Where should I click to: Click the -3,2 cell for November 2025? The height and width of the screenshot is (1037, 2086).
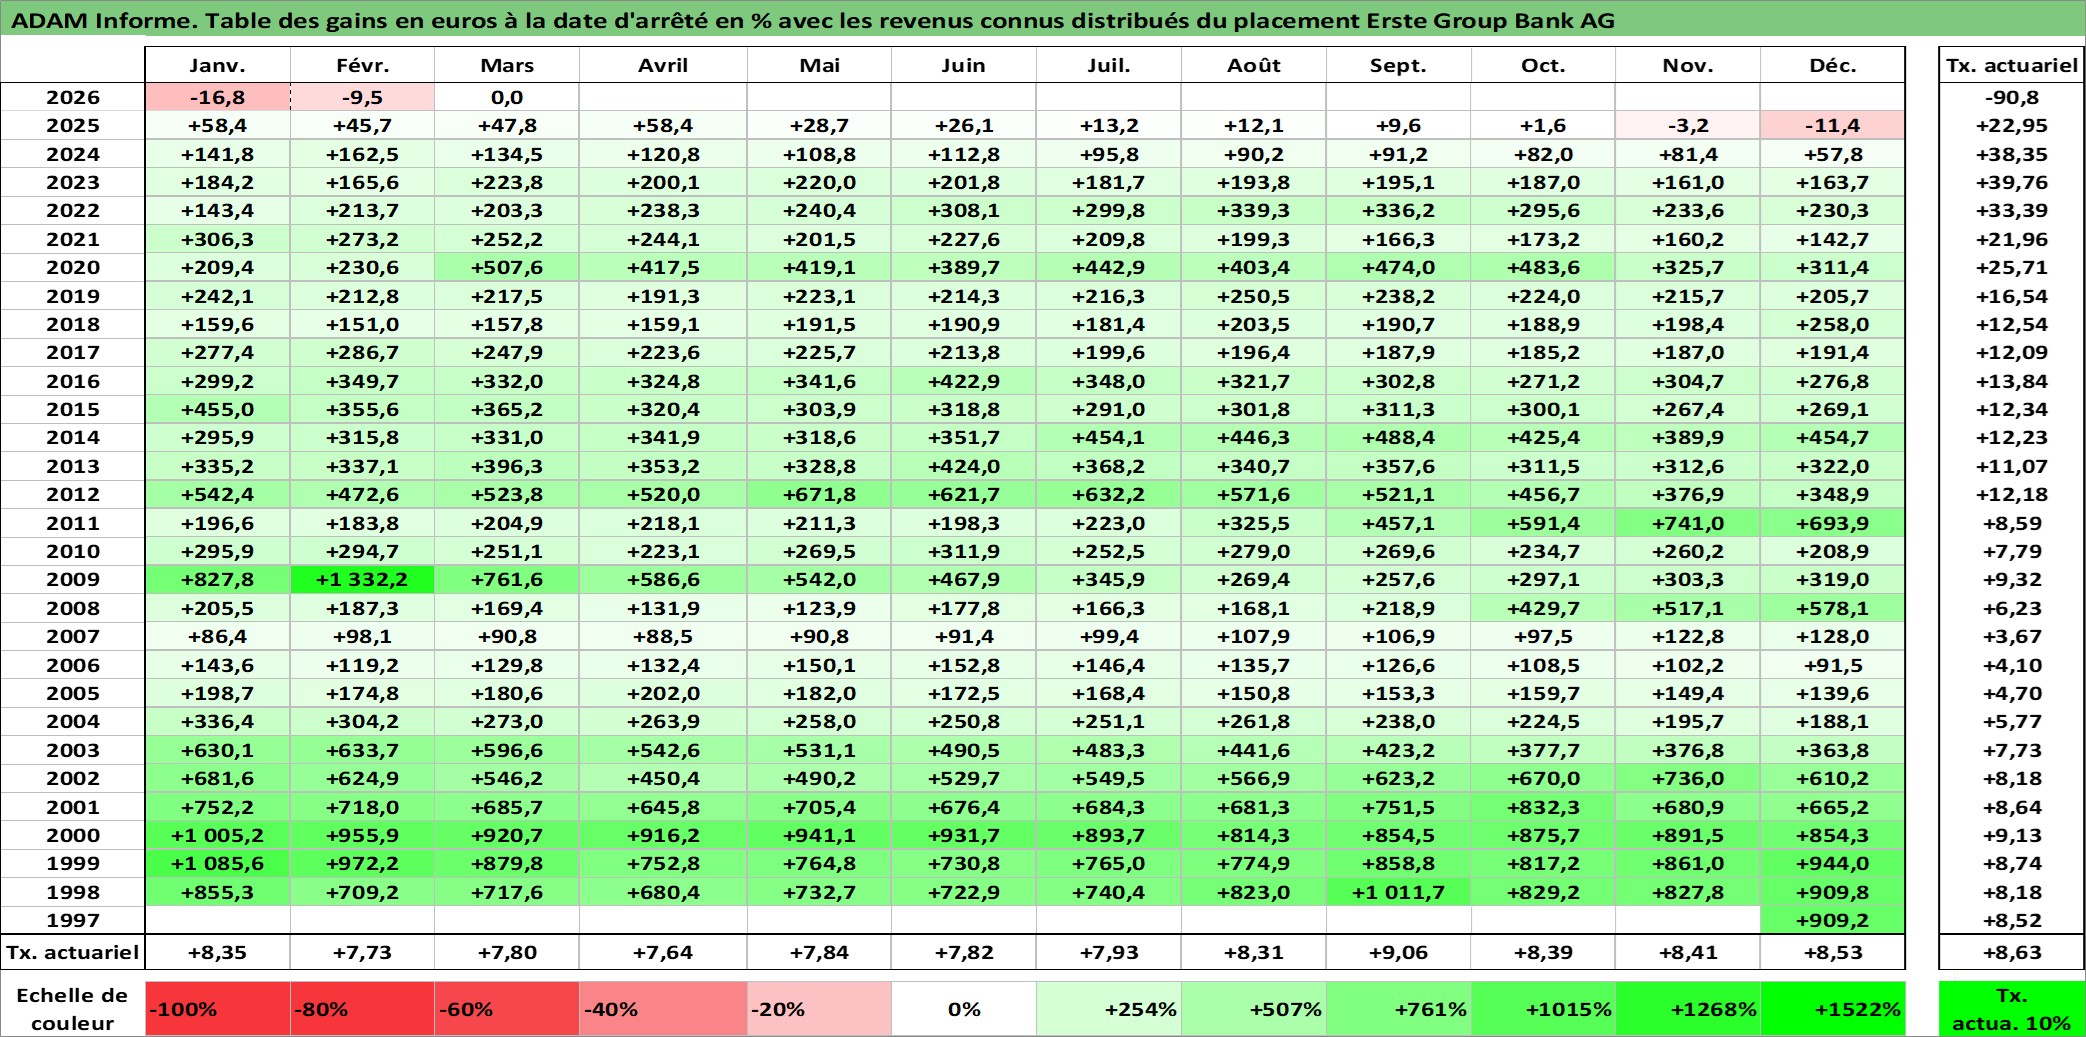1688,125
